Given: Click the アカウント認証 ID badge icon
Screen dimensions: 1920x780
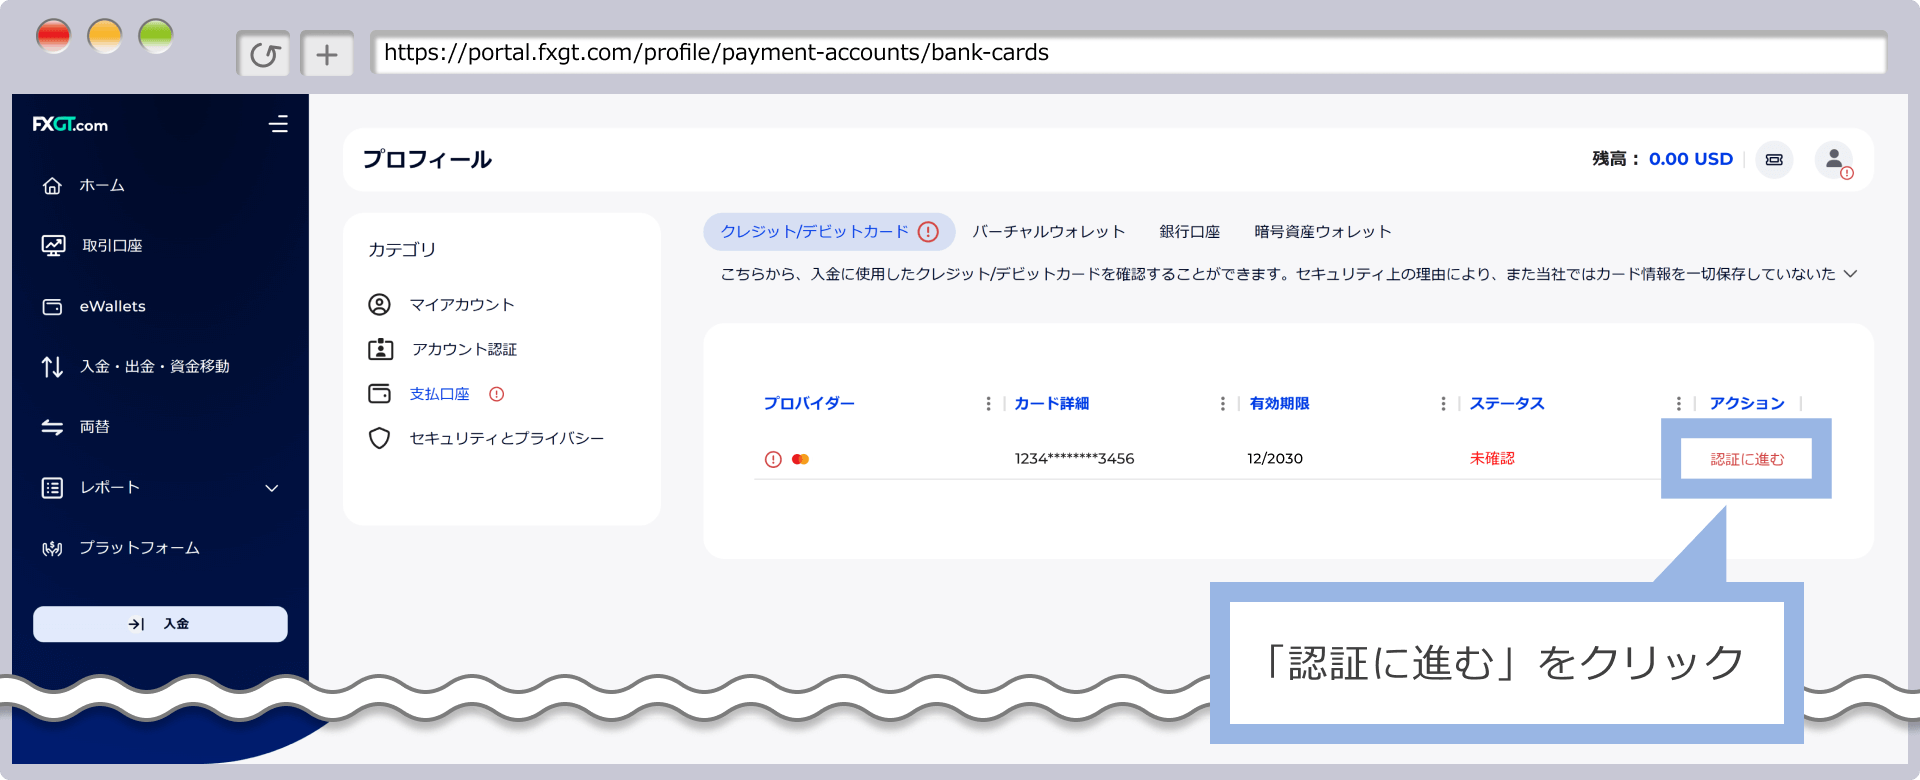Looking at the screenshot, I should [381, 349].
